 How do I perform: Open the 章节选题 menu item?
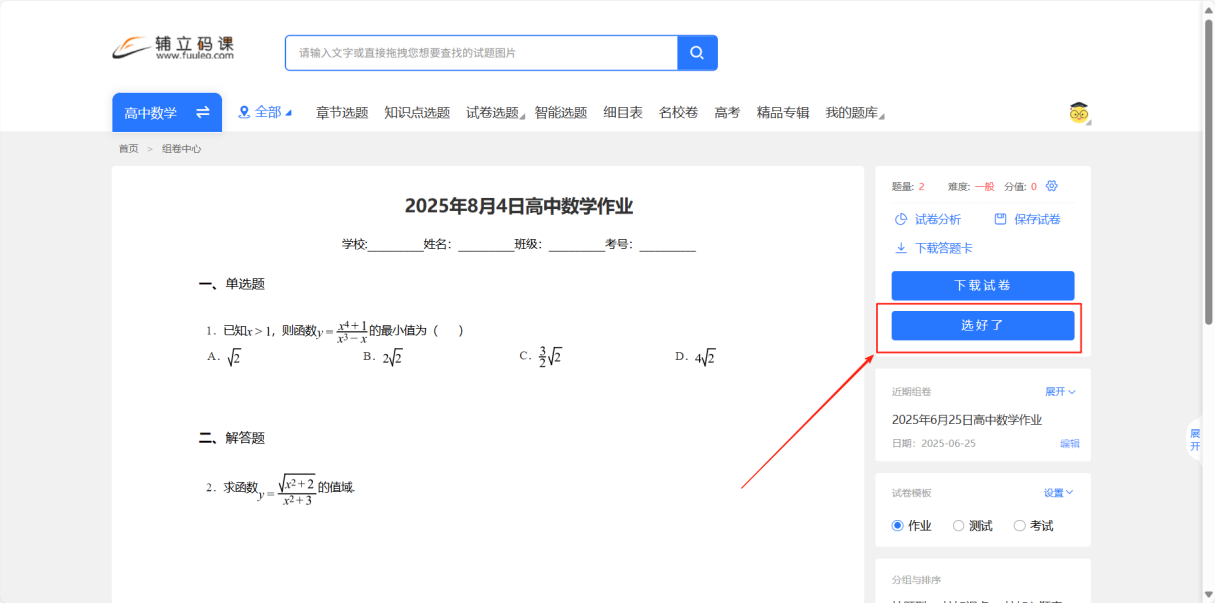click(x=342, y=113)
